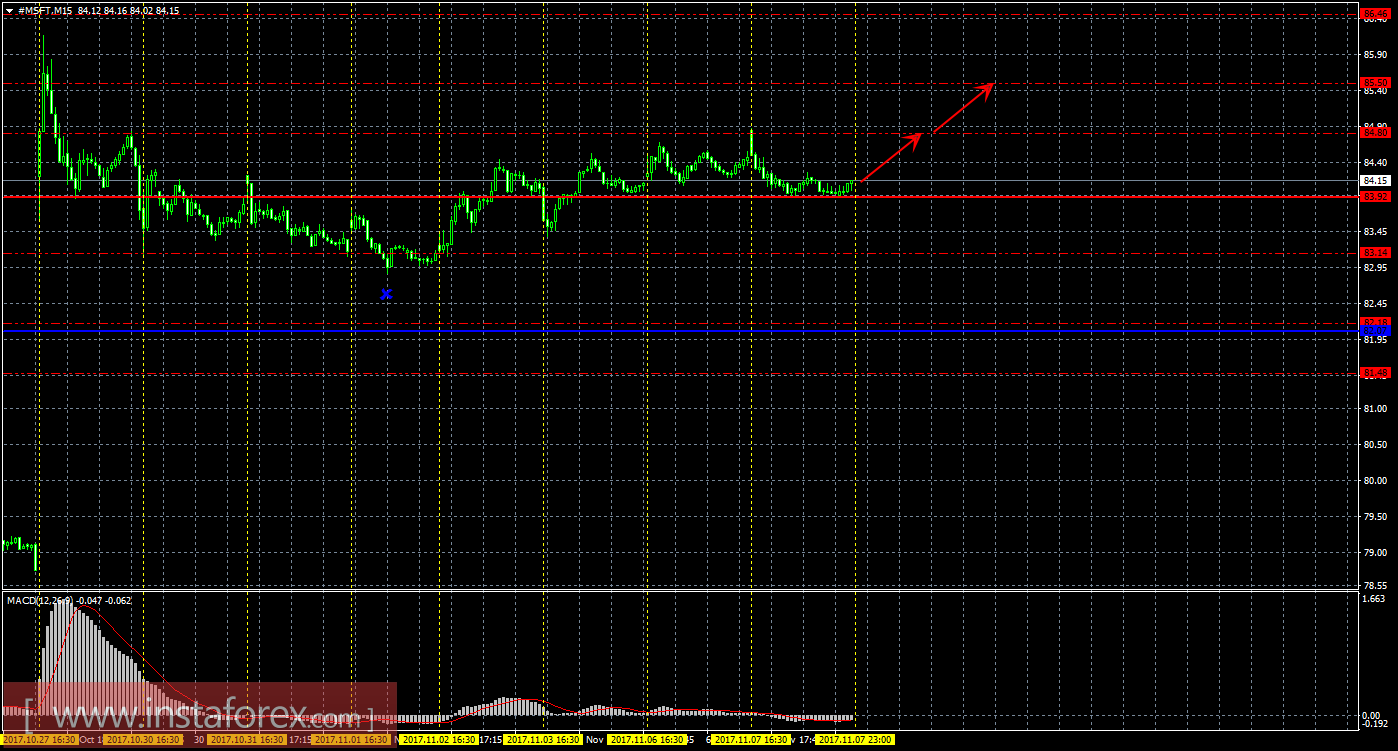The width and height of the screenshot is (1398, 751).
Task: Click the current price 84.15 label
Action: coord(1376,181)
